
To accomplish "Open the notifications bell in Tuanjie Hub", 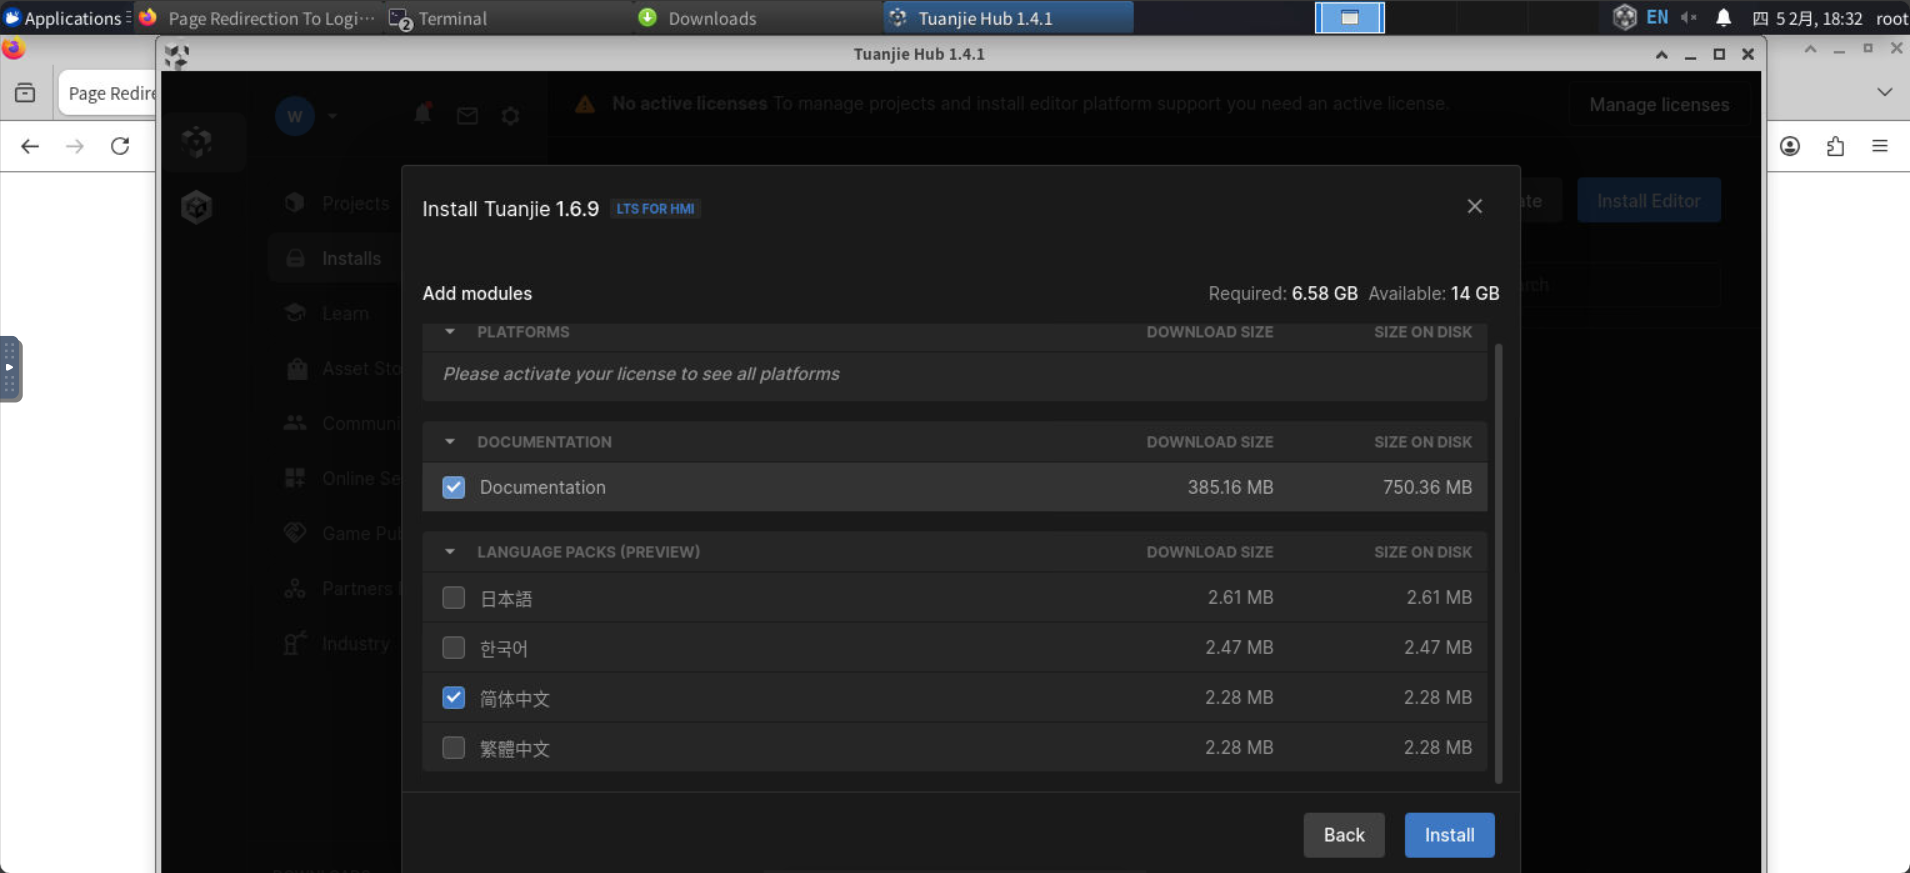I will pyautogui.click(x=423, y=114).
